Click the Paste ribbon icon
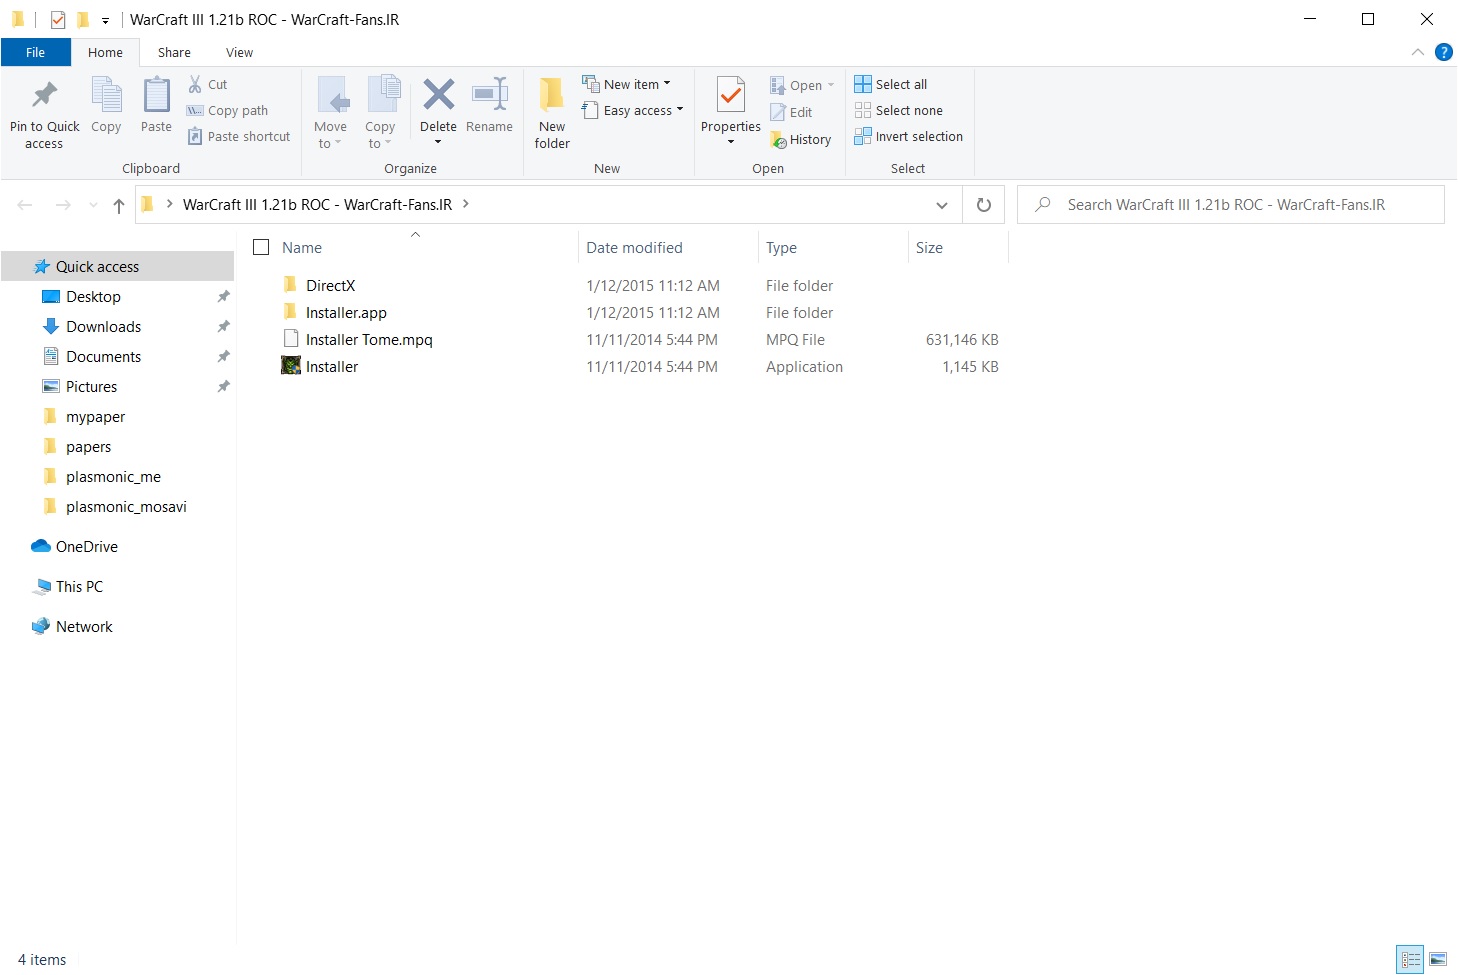The image size is (1458, 975). pyautogui.click(x=156, y=95)
